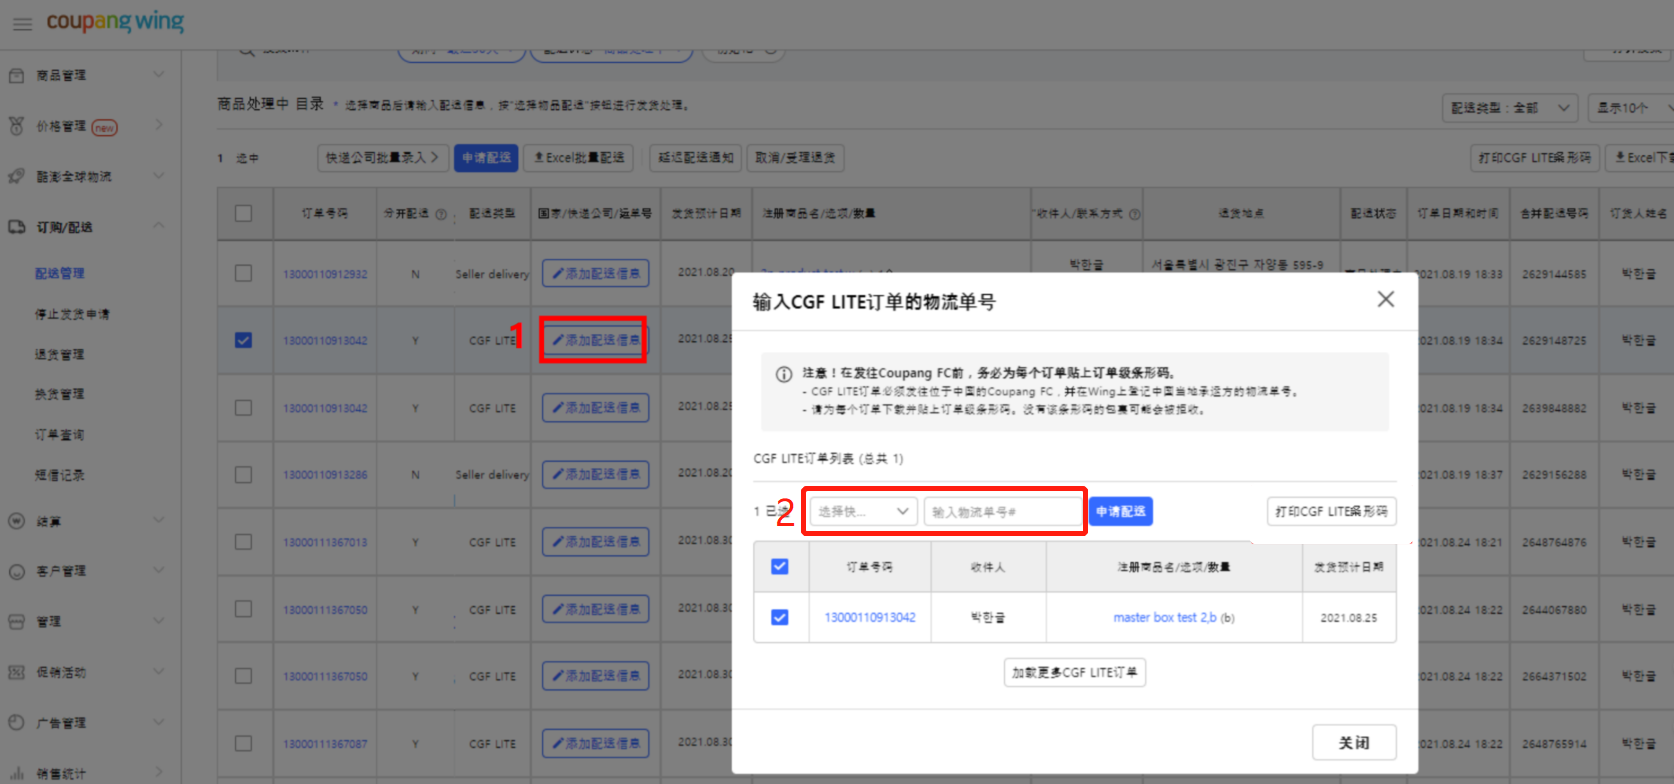Viewport: 1674px width, 784px height.
Task: Click the 申请配送 button above the main table
Action: click(x=486, y=158)
